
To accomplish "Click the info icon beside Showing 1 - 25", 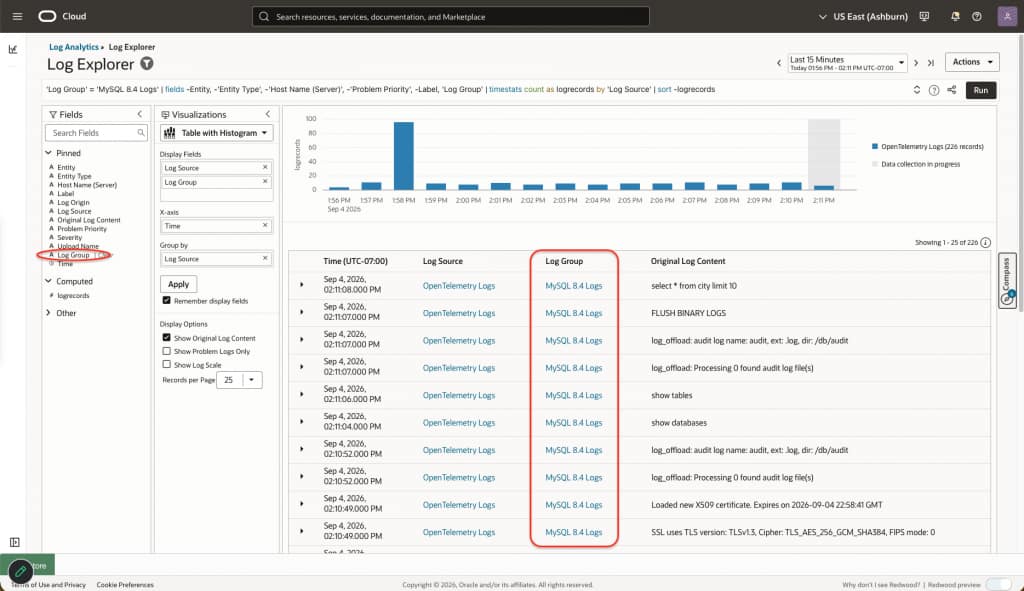I will (x=985, y=242).
